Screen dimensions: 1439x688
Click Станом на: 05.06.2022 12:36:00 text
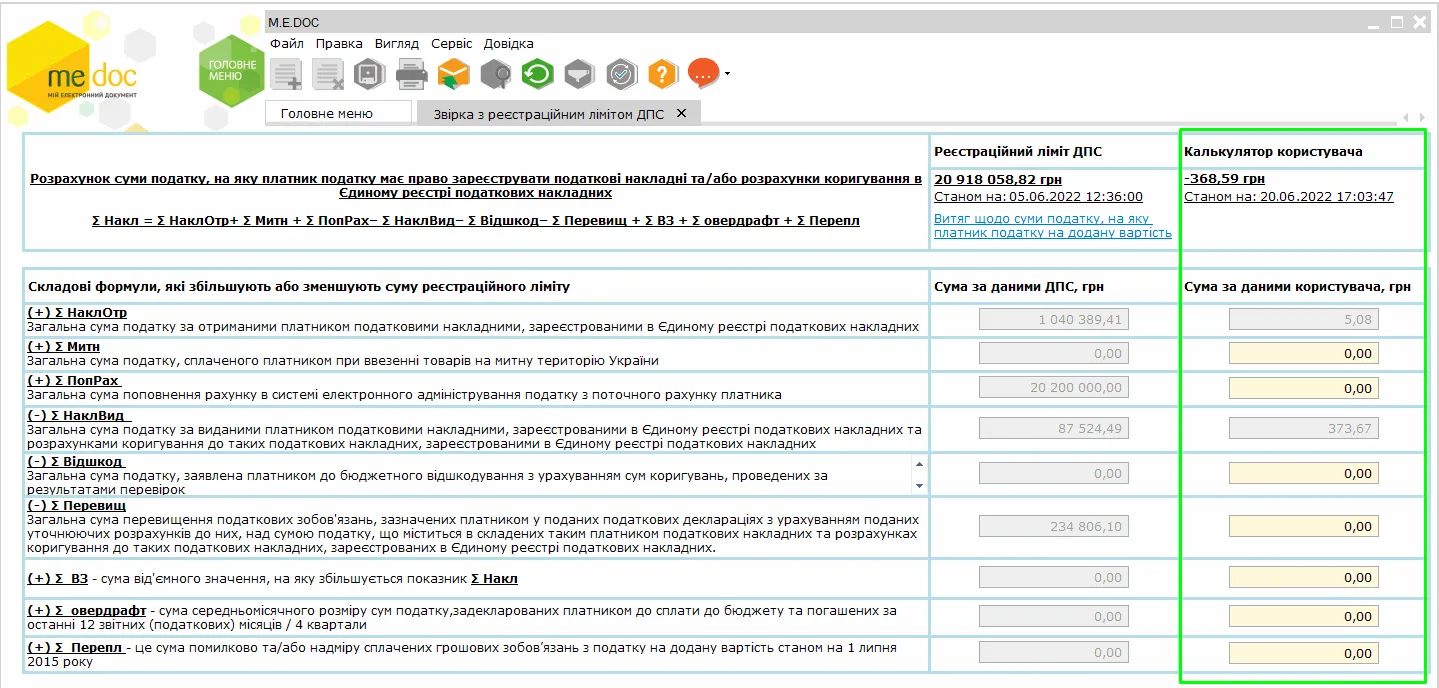tap(1038, 196)
